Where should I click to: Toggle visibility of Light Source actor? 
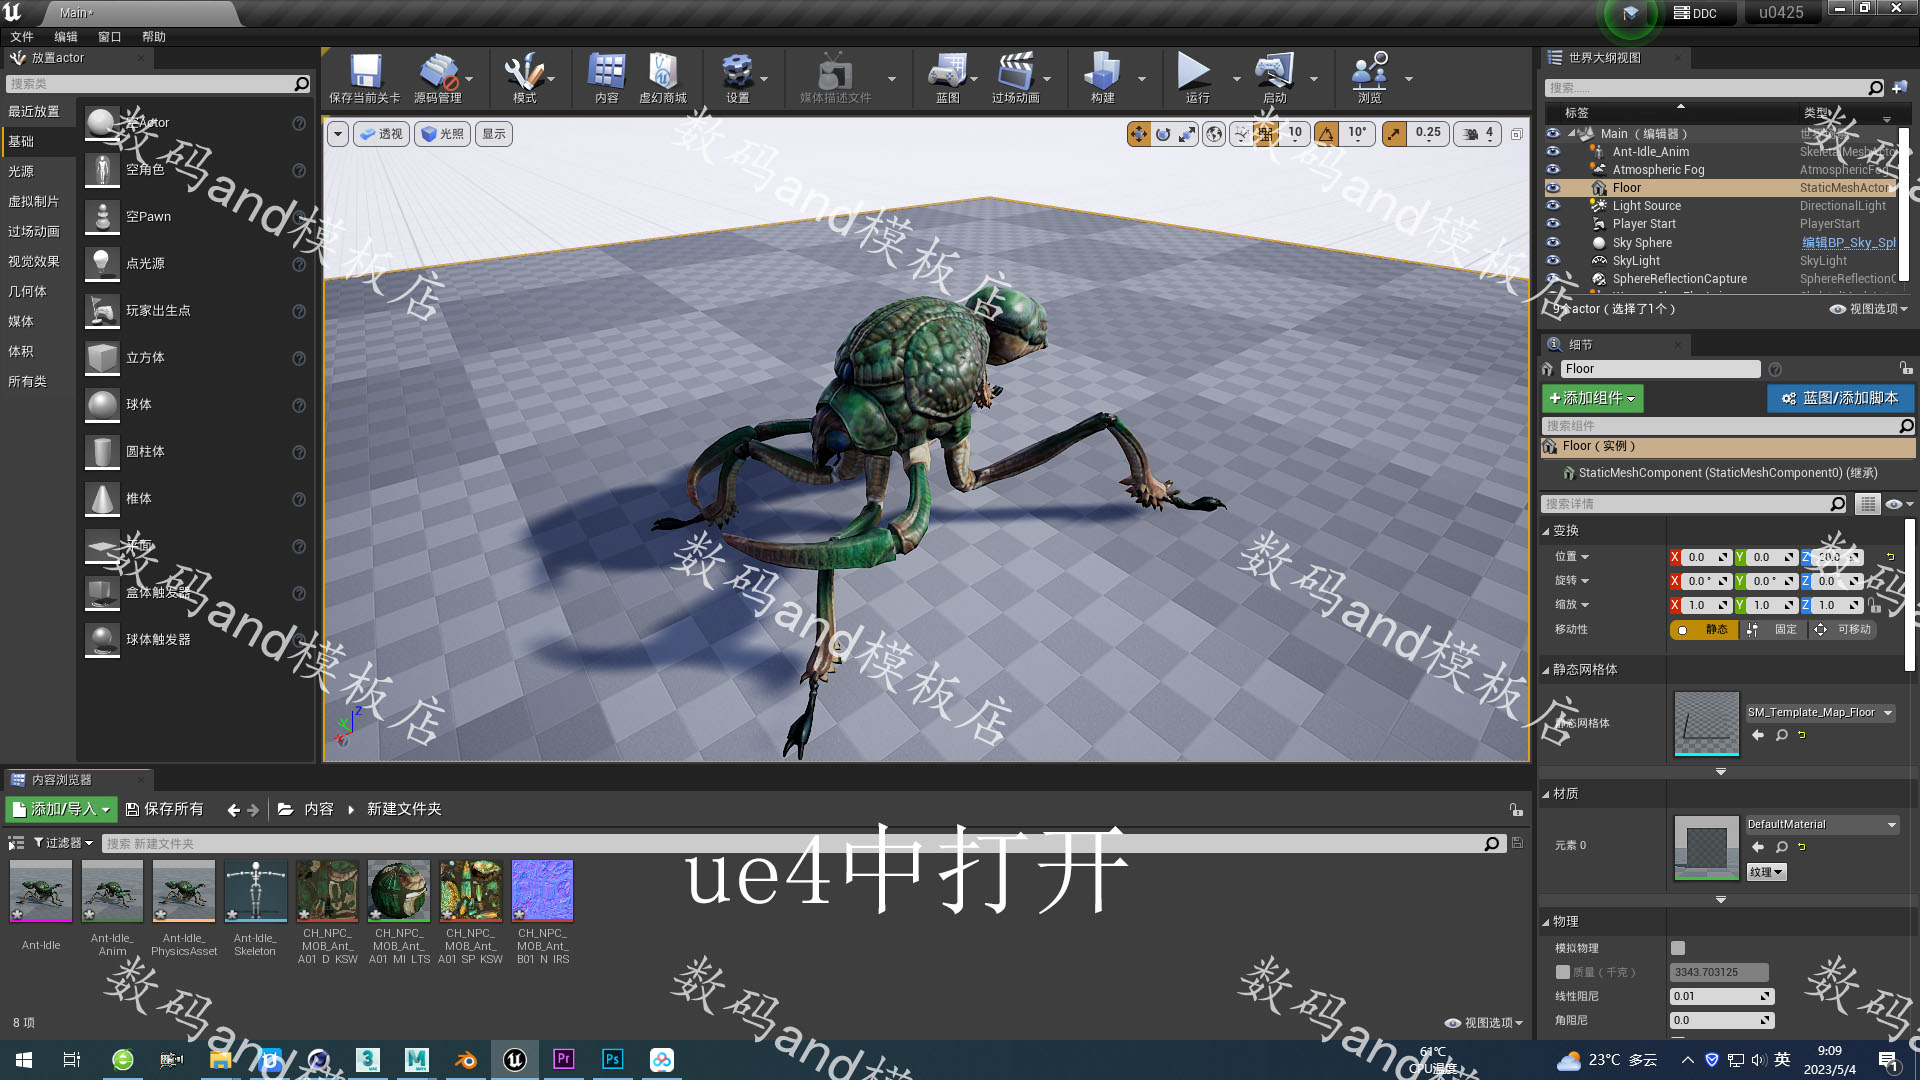pos(1553,206)
